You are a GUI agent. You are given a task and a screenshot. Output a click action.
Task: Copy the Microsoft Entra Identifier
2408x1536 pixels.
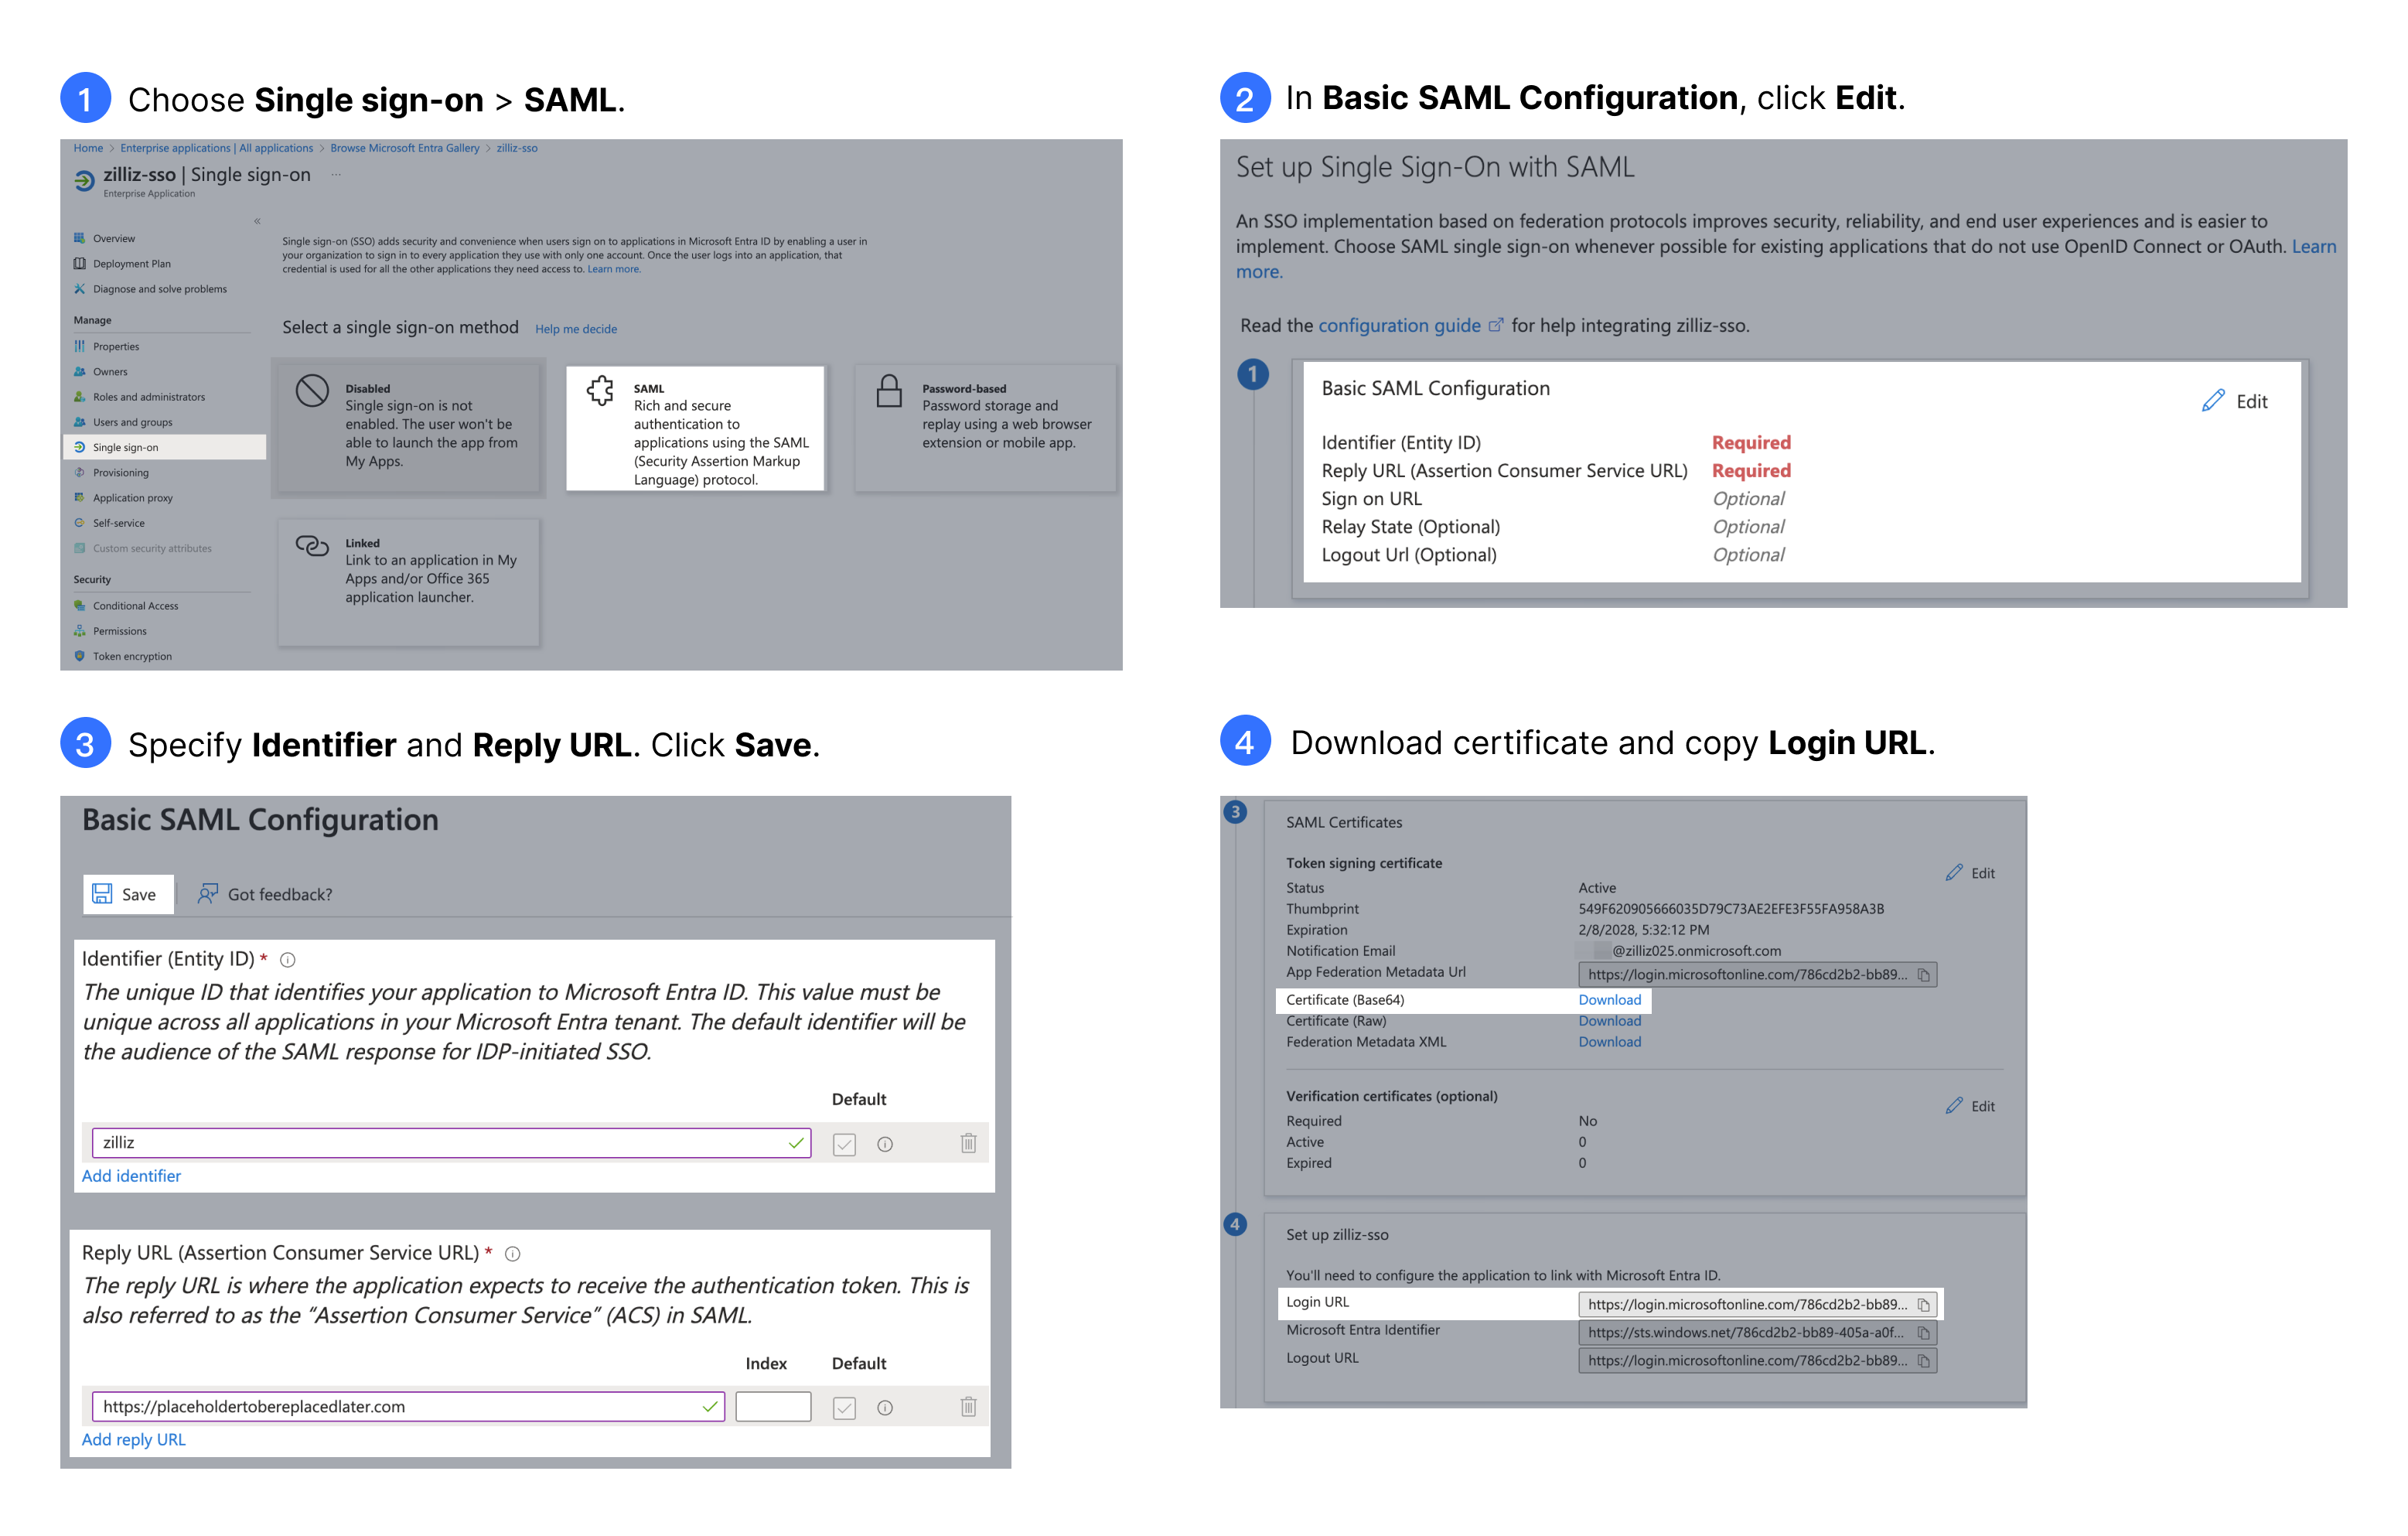(x=1923, y=1333)
